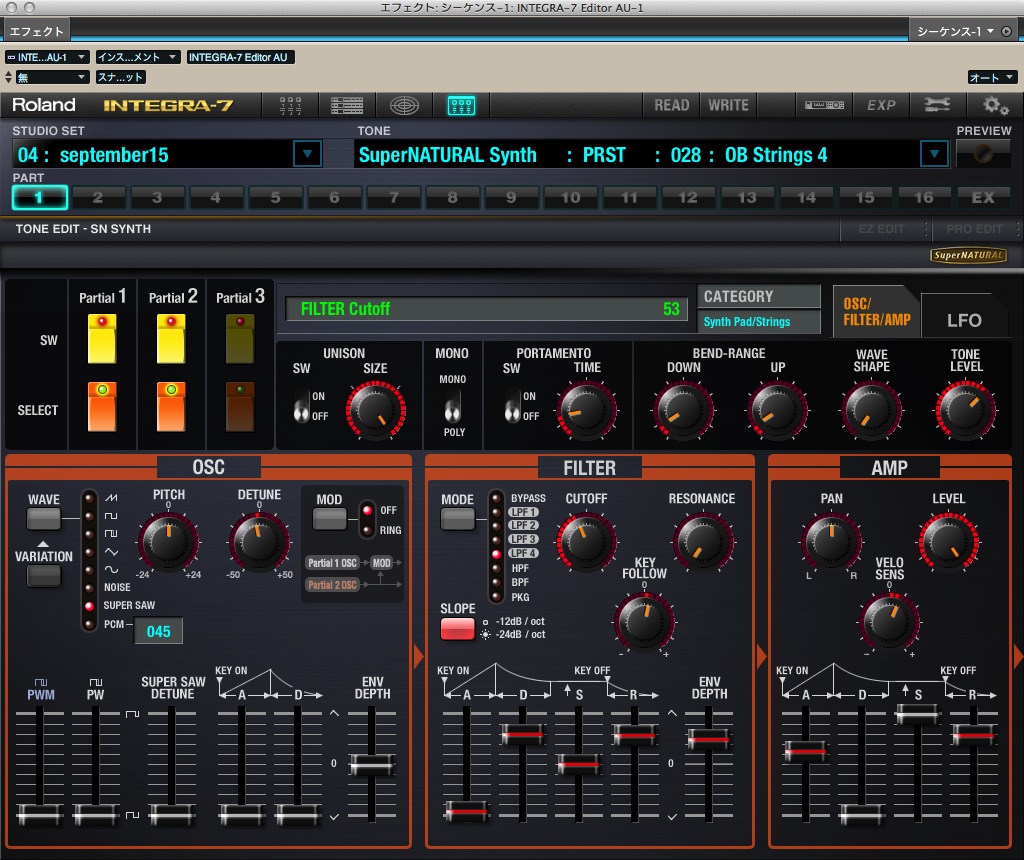1024x860 pixels.
Task: Toggle Partial 3 SW switch
Action: click(x=240, y=339)
